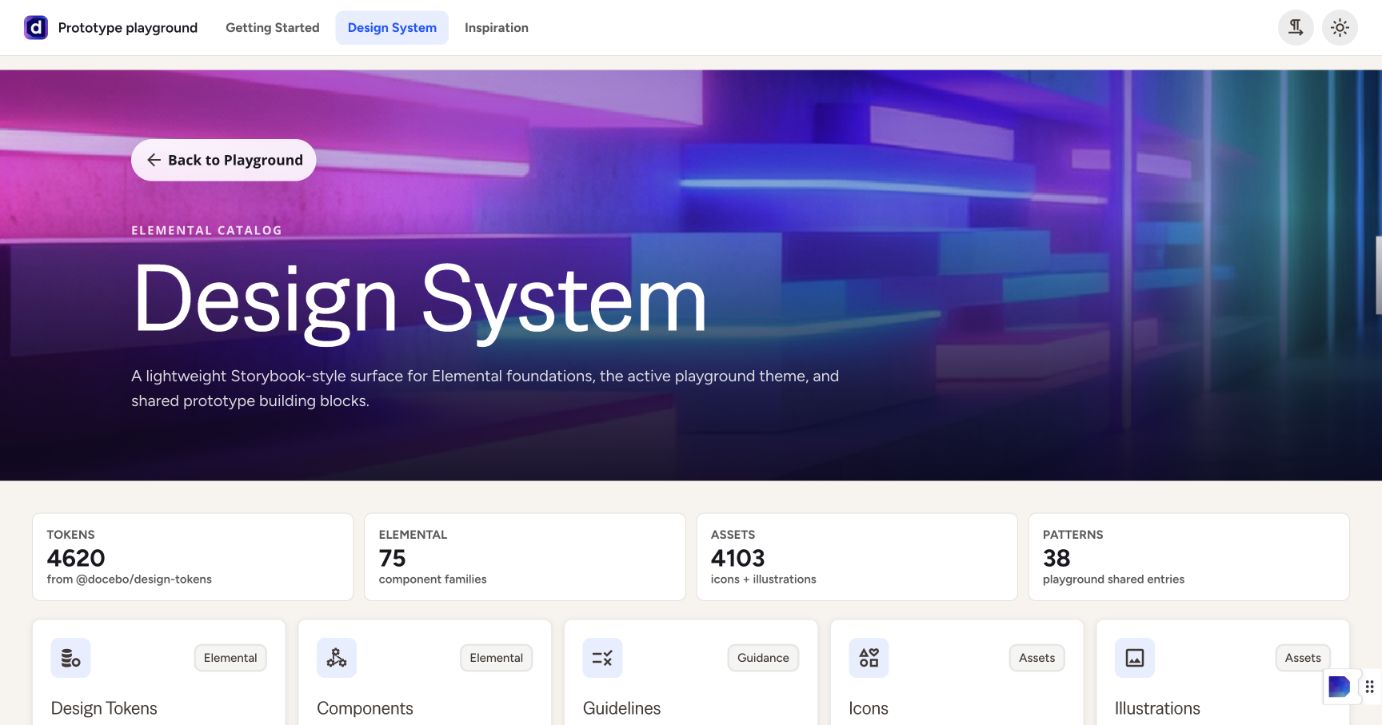
Task: Select the Design System tab
Action: tap(392, 28)
